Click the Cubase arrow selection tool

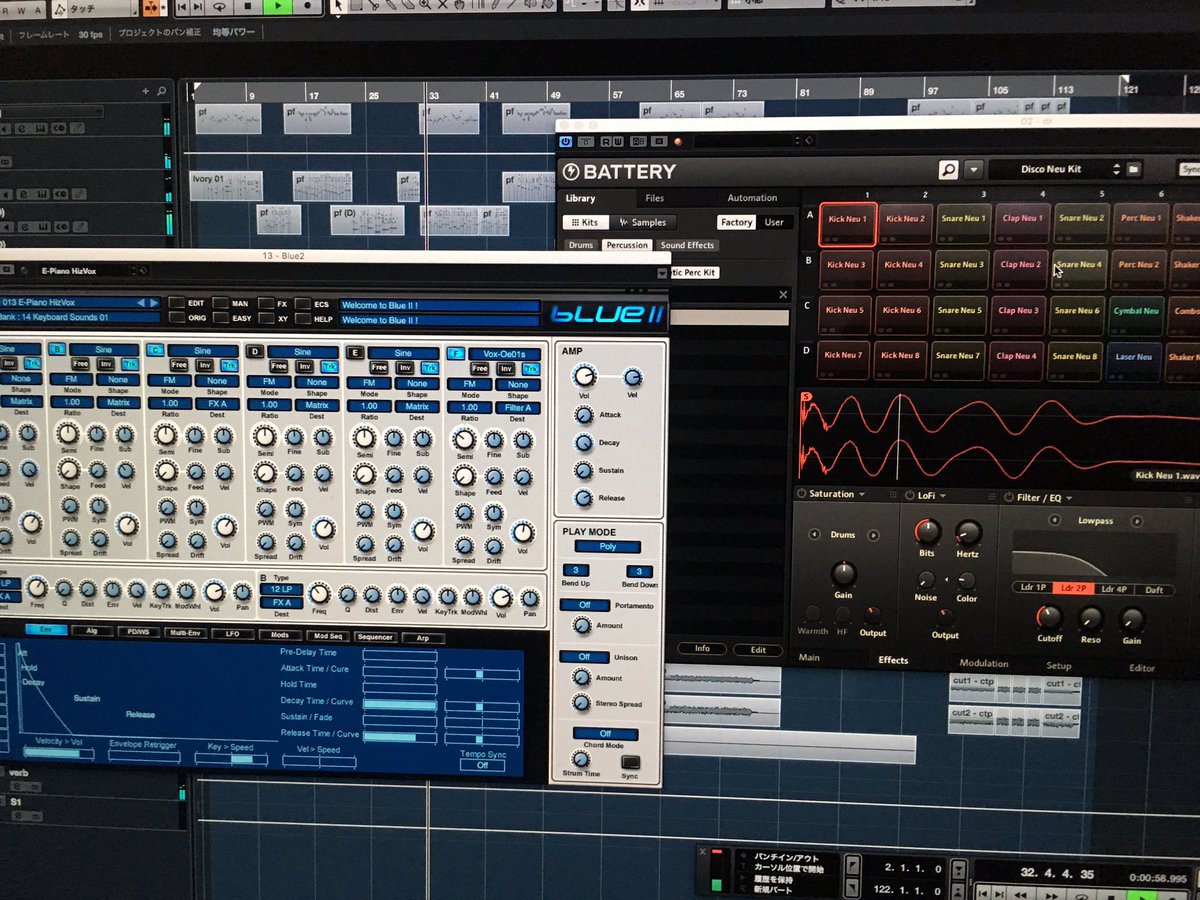pyautogui.click(x=338, y=6)
